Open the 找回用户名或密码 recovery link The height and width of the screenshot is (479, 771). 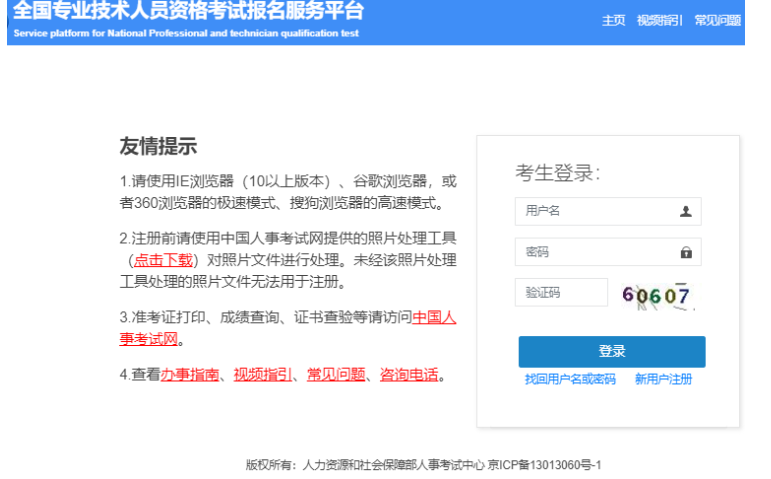click(x=570, y=380)
